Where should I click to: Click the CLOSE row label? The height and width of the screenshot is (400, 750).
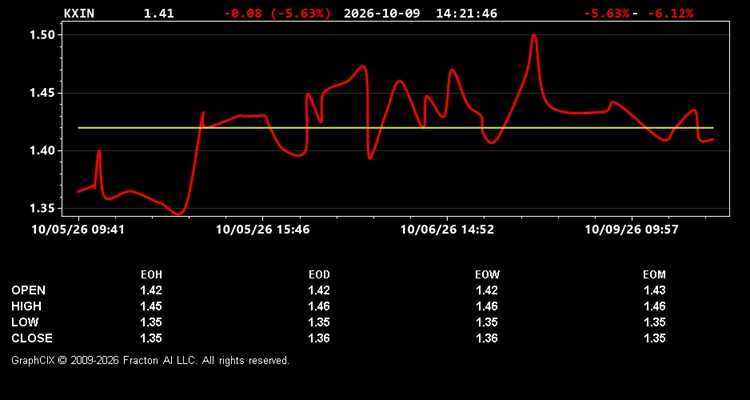point(32,338)
